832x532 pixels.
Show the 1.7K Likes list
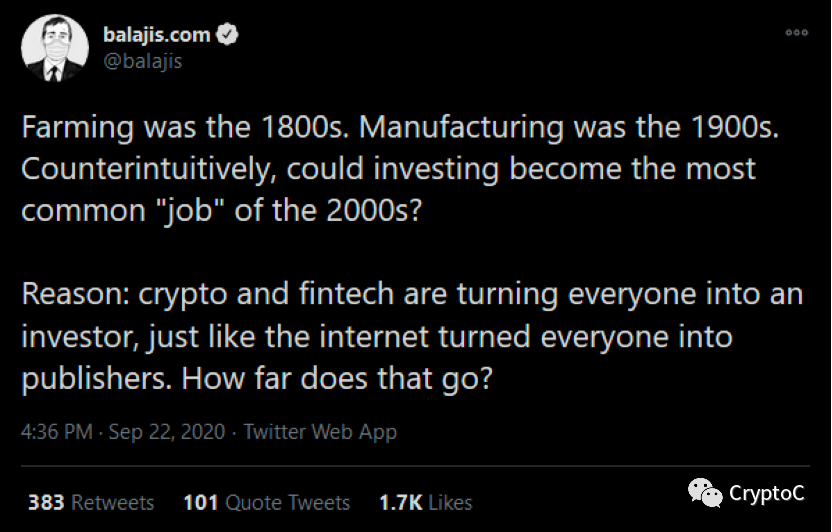click(x=425, y=501)
